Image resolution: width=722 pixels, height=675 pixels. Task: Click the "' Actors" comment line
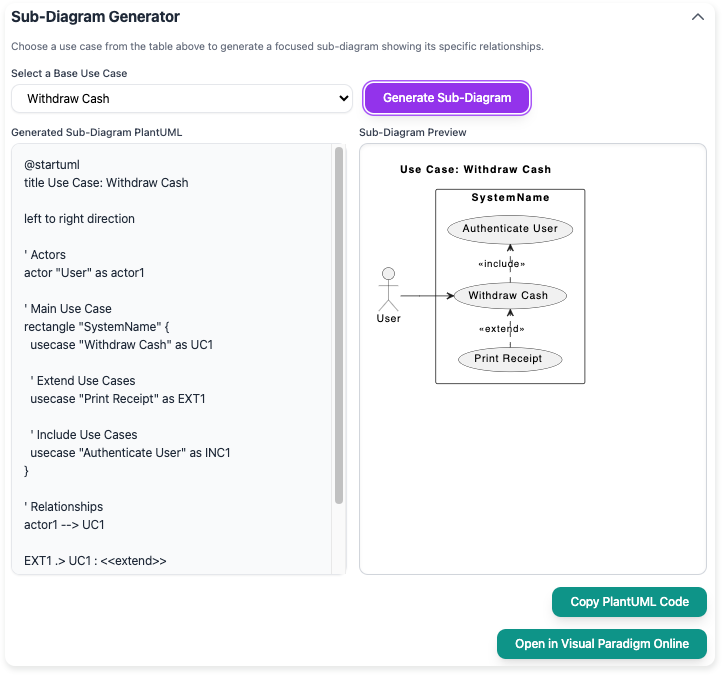pos(45,255)
